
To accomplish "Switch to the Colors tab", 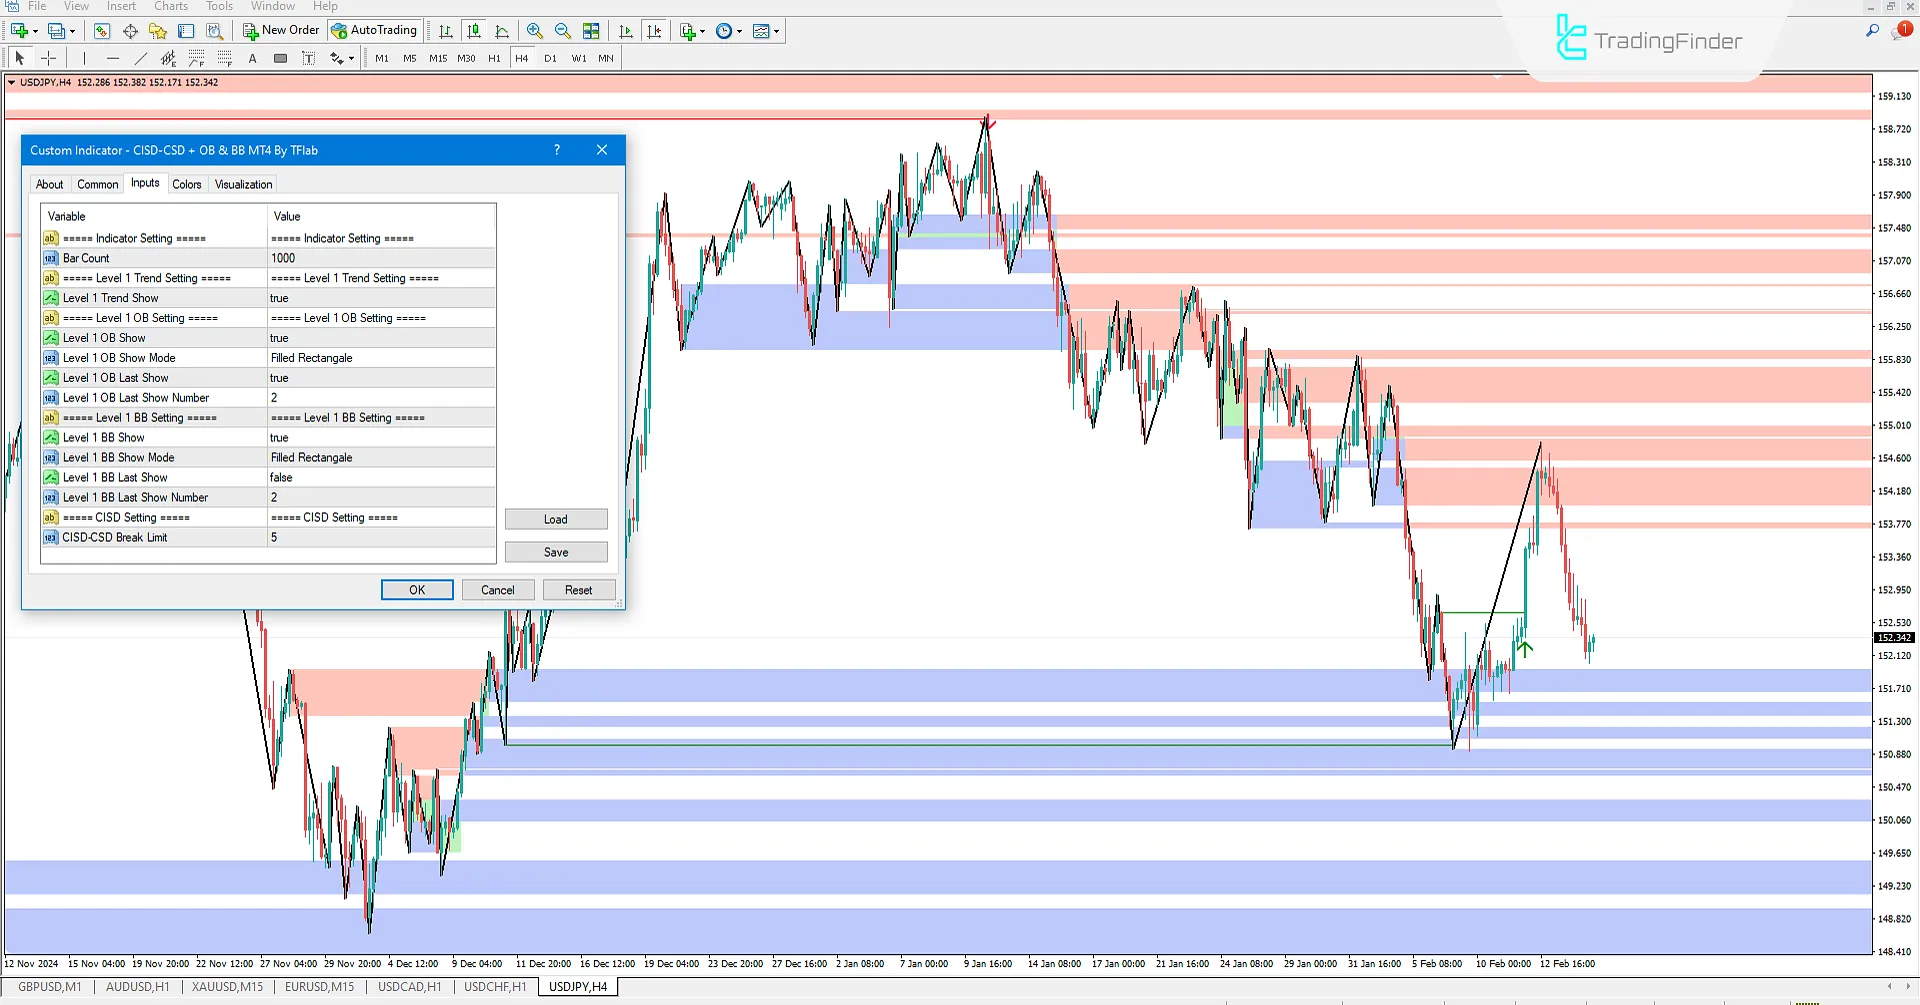I will click(x=186, y=184).
